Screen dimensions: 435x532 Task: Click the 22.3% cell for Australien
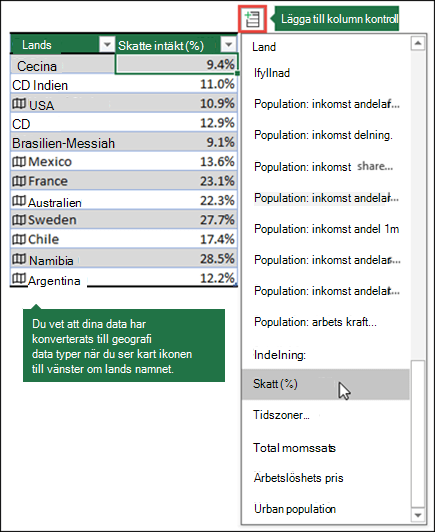click(176, 201)
